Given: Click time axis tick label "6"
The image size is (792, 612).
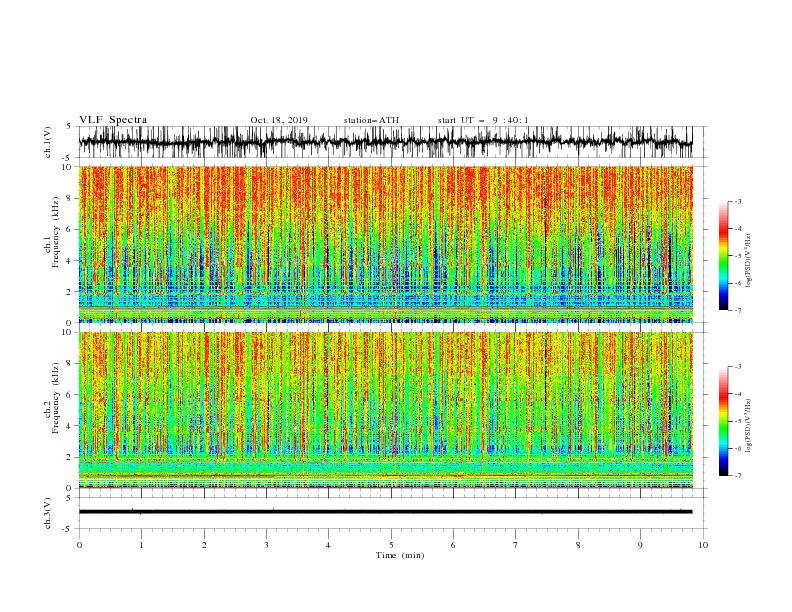Looking at the screenshot, I should (453, 545).
